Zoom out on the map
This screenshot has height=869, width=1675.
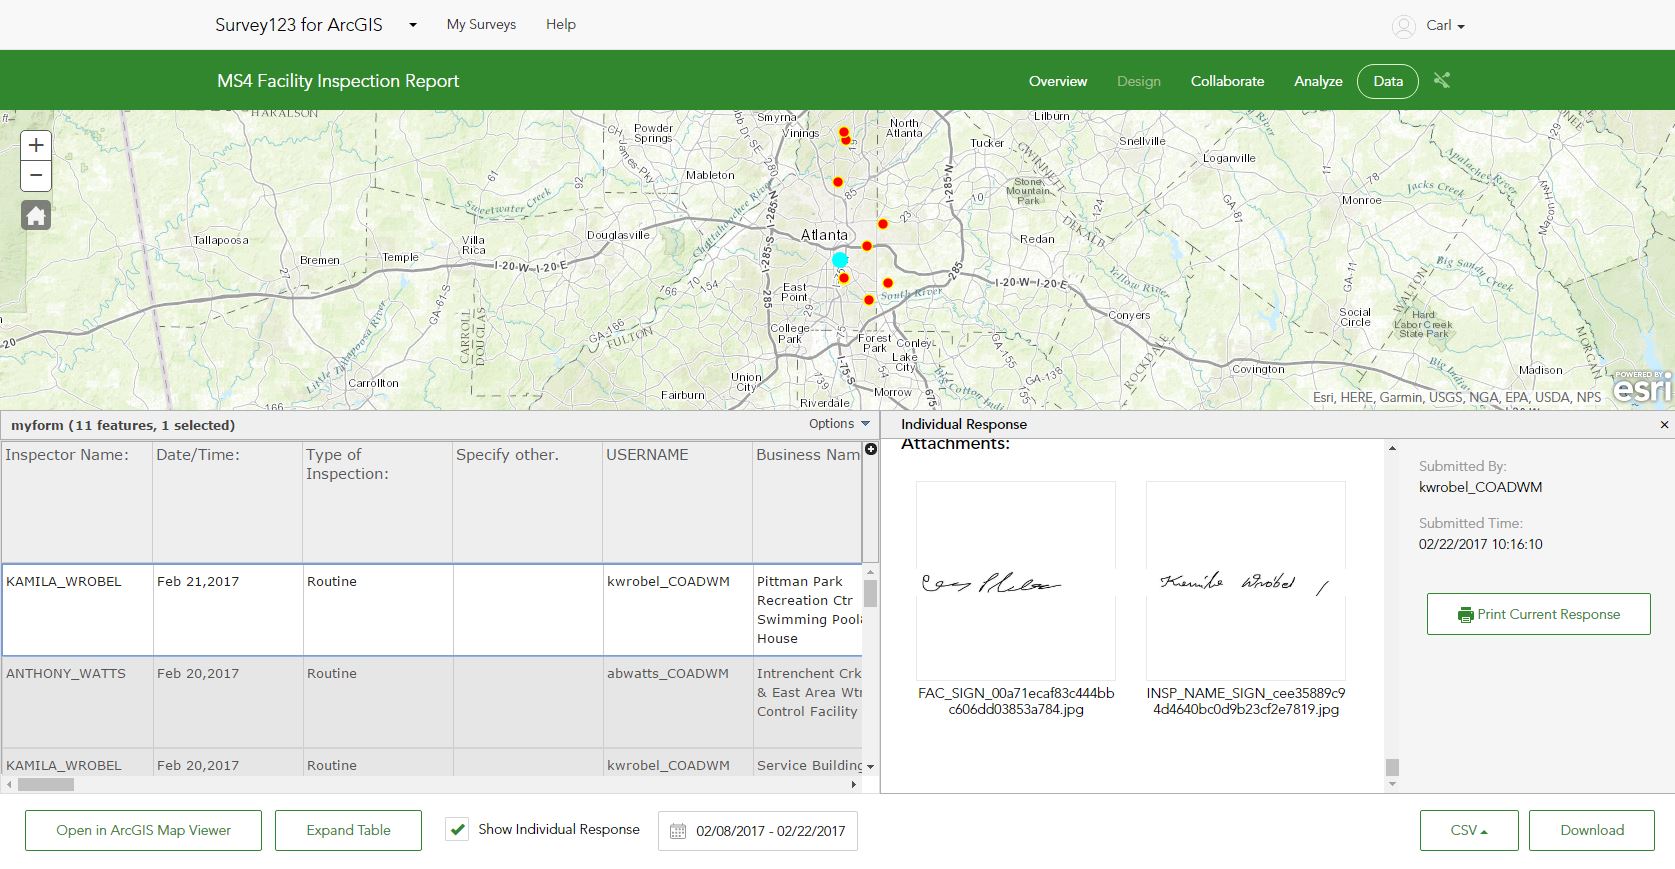pyautogui.click(x=36, y=176)
